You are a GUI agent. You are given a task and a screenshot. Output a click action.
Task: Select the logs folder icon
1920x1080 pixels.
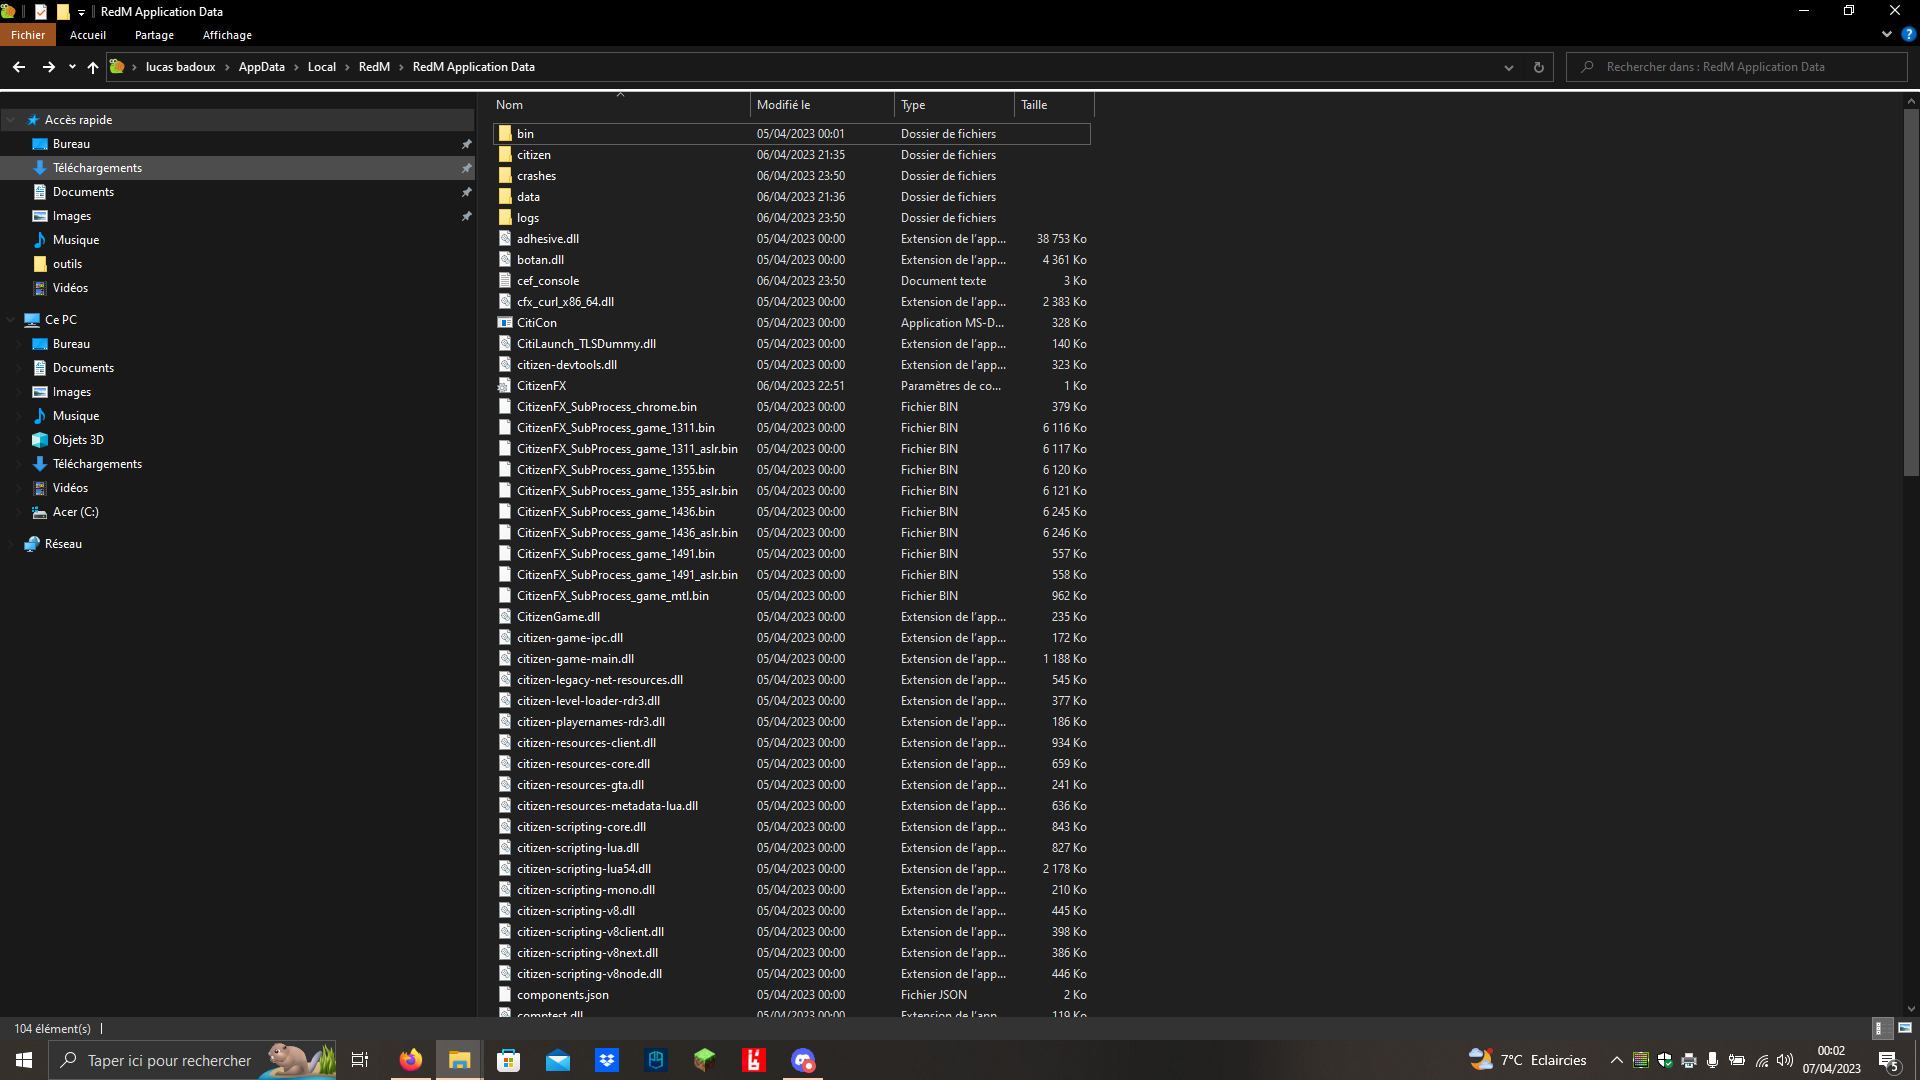(505, 217)
